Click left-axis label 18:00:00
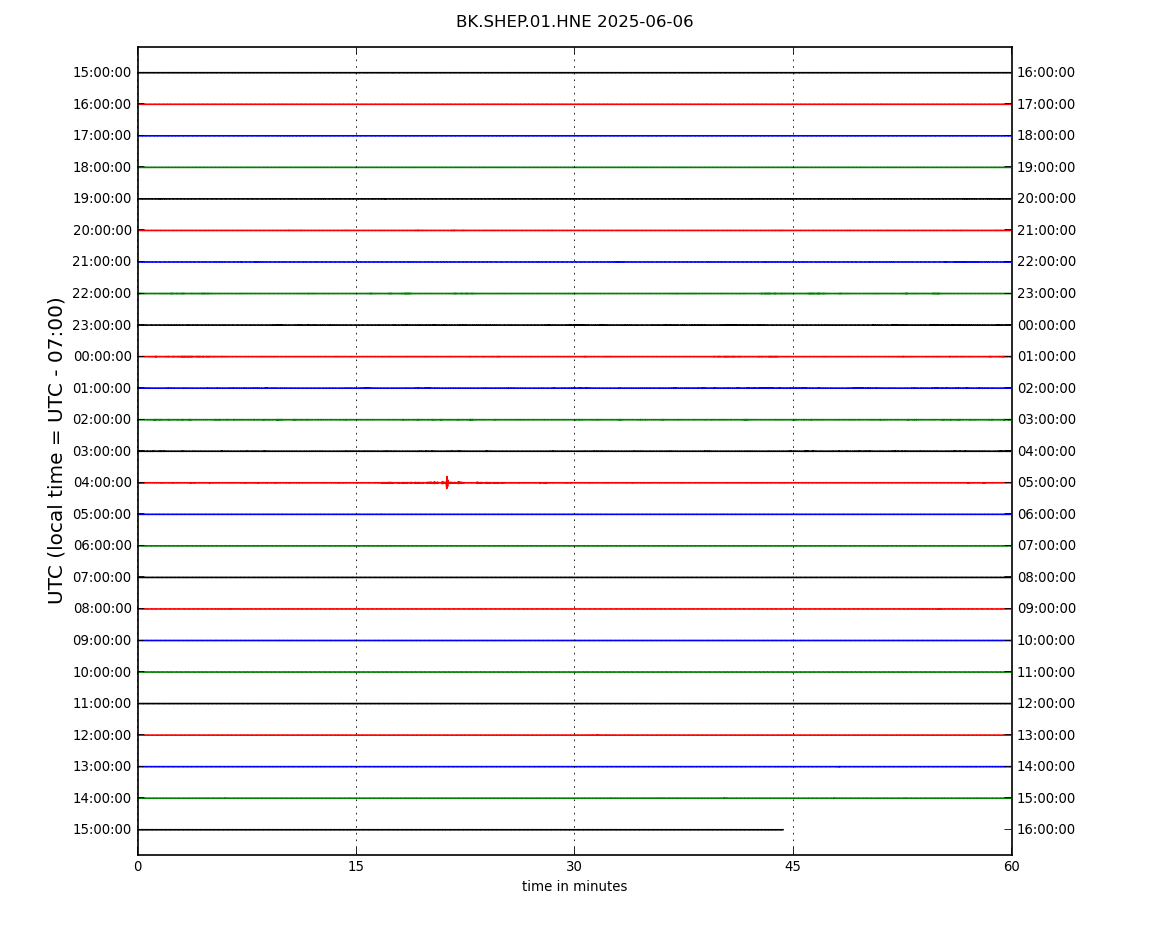The width and height of the screenshot is (1150, 950). 102,167
